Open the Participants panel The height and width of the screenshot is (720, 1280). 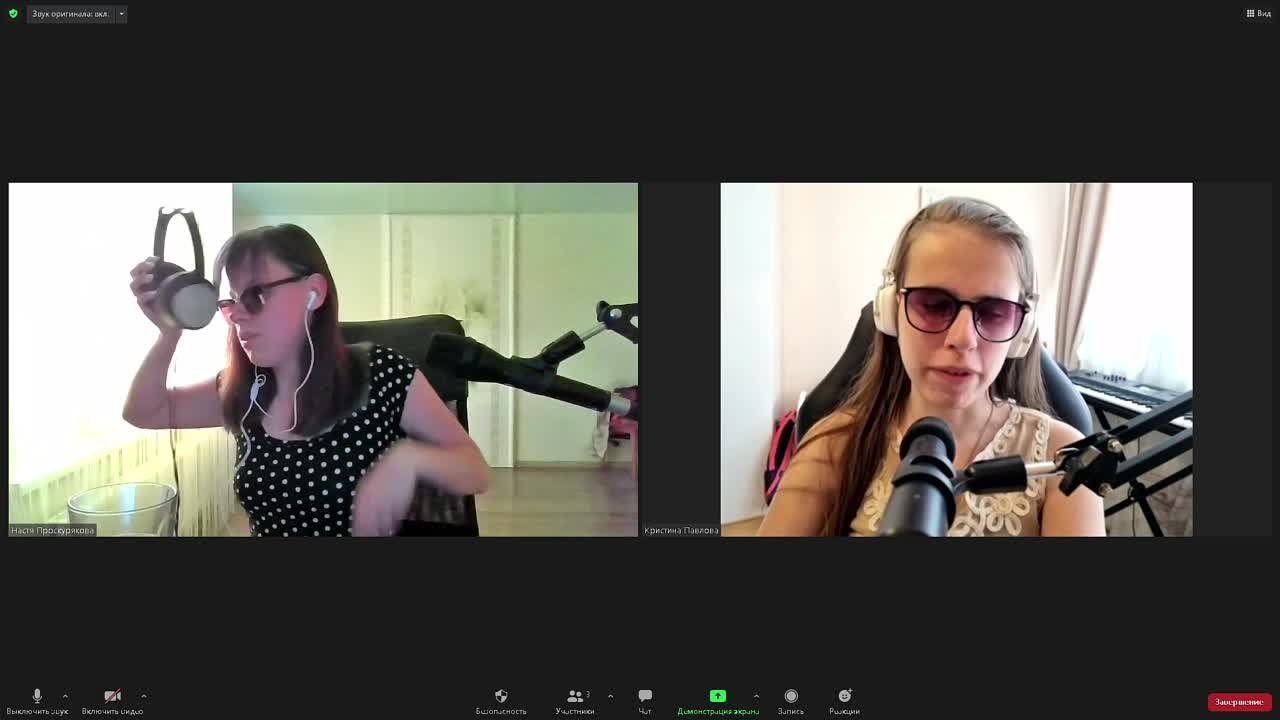click(x=575, y=696)
